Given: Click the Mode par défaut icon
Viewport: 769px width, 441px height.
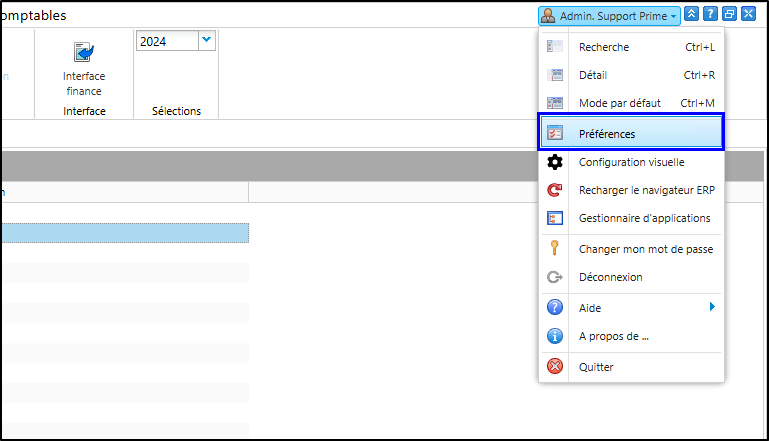Looking at the screenshot, I should click(555, 103).
